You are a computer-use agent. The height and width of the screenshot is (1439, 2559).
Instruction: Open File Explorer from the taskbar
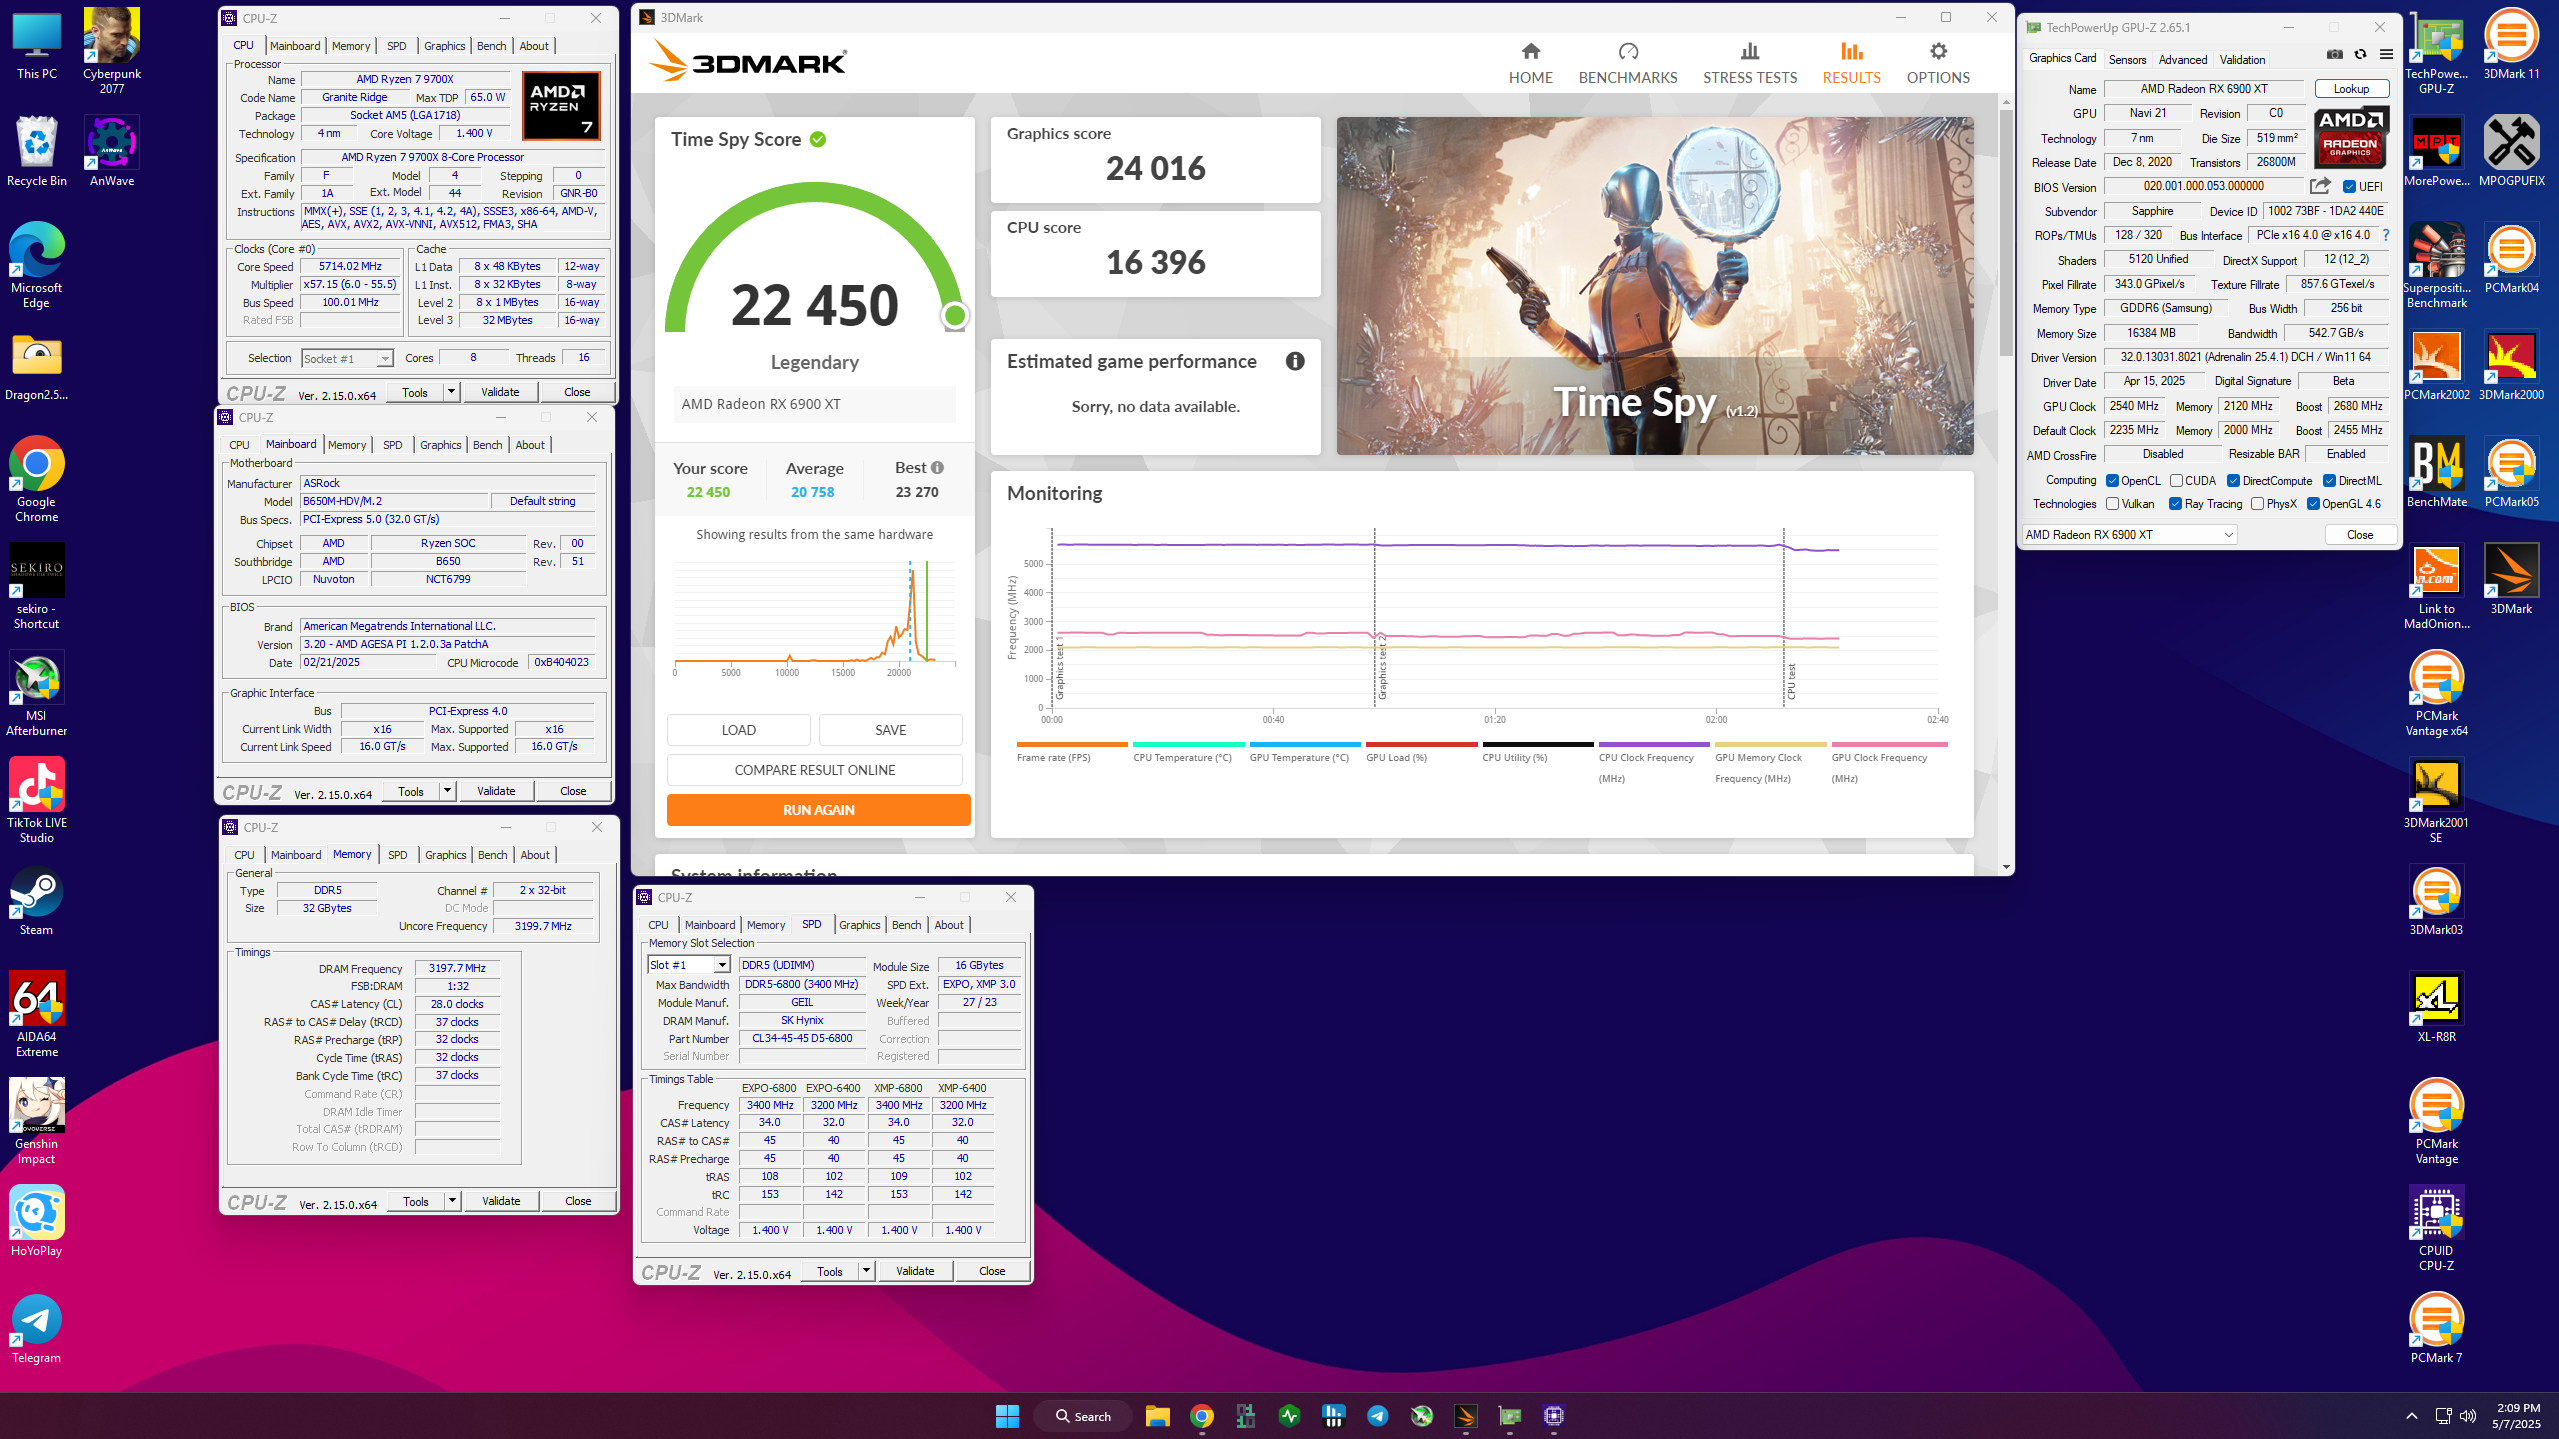pos(1157,1416)
